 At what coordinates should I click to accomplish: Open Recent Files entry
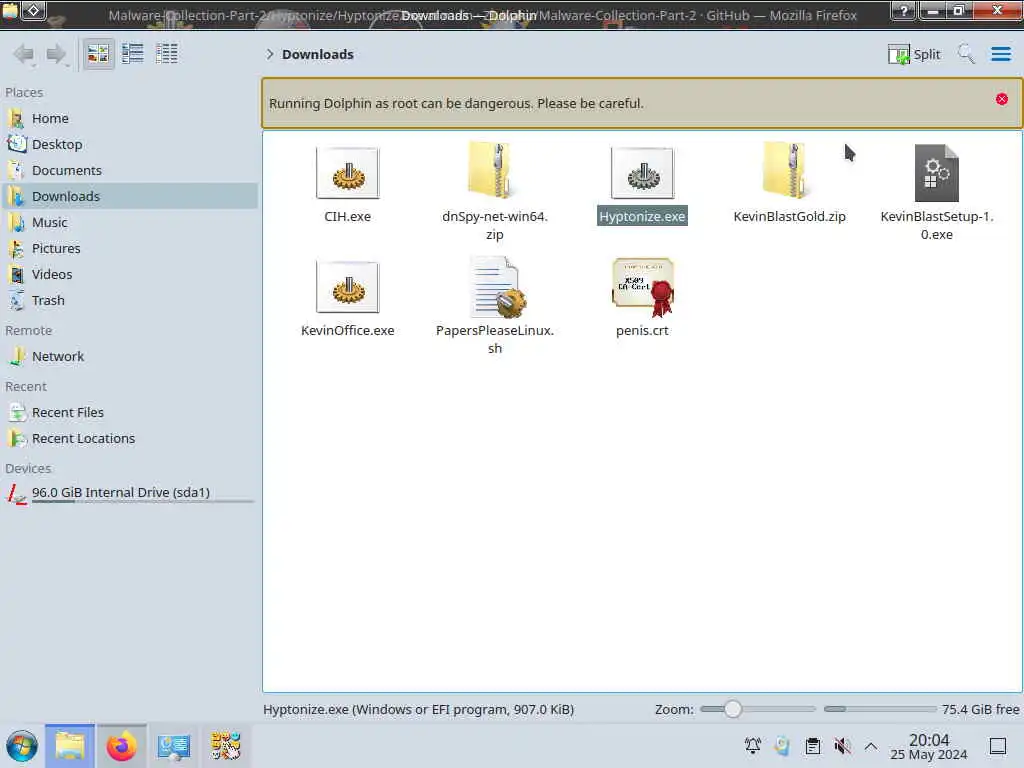point(129,413)
